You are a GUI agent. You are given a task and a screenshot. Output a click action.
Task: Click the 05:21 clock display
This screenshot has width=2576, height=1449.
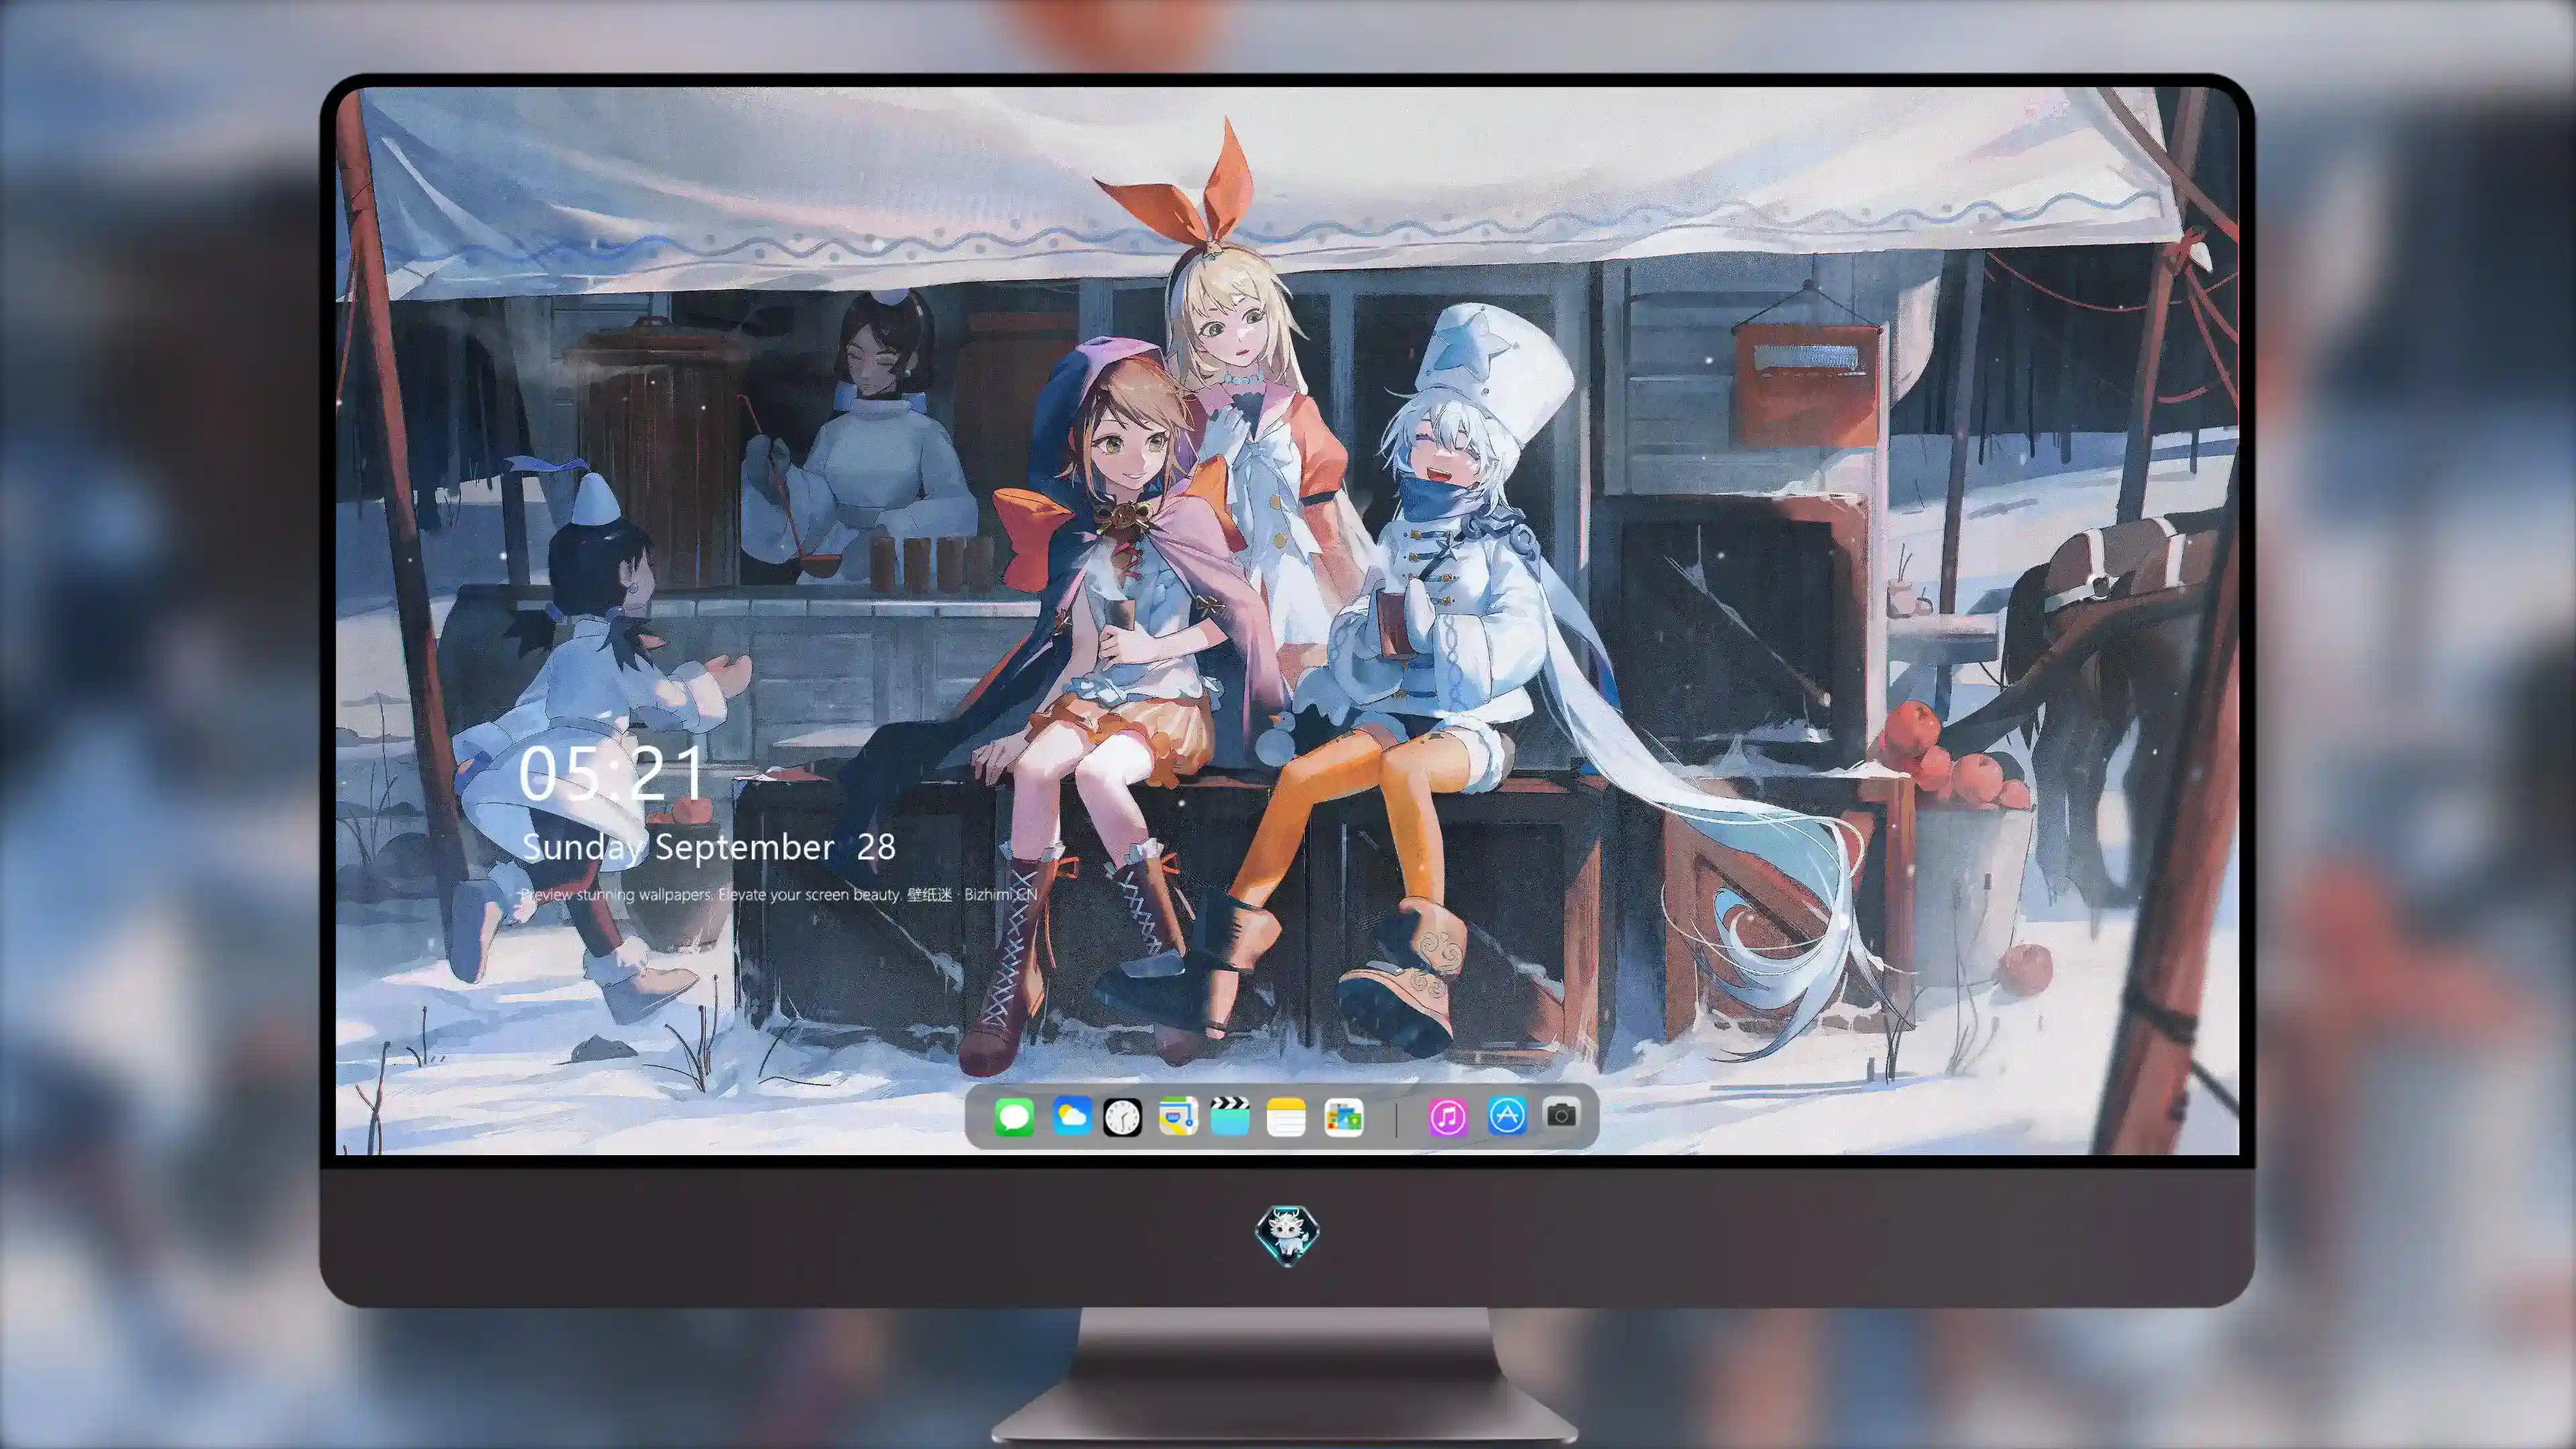point(612,773)
